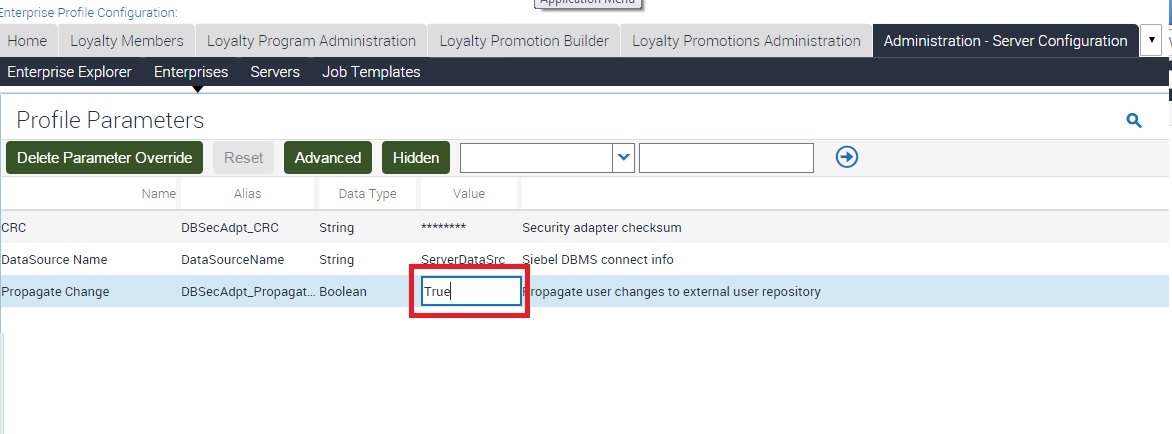Screen dimensions: 1172x434
Task: Click the go arrow query button
Action: [x=847, y=157]
